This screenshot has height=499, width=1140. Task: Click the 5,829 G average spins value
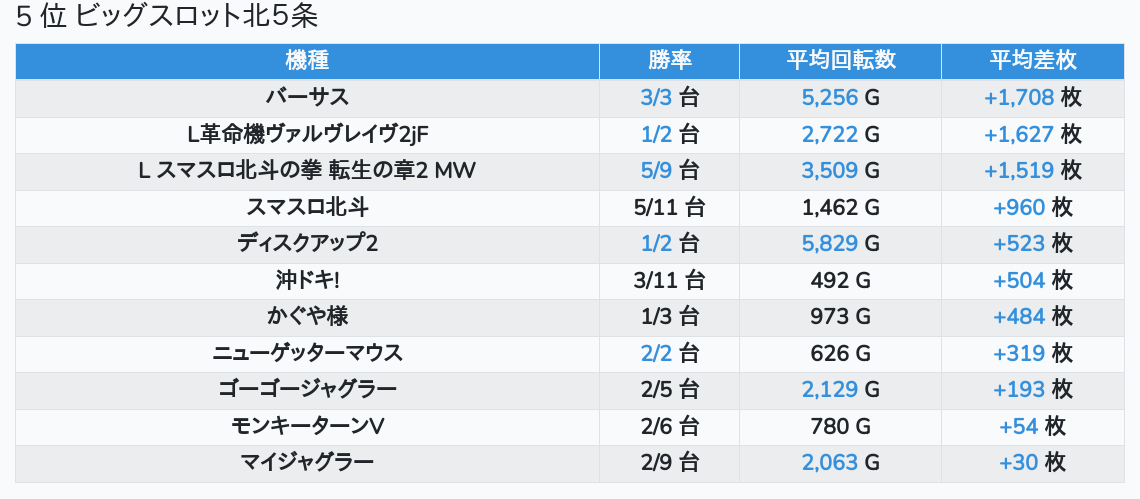tap(840, 243)
